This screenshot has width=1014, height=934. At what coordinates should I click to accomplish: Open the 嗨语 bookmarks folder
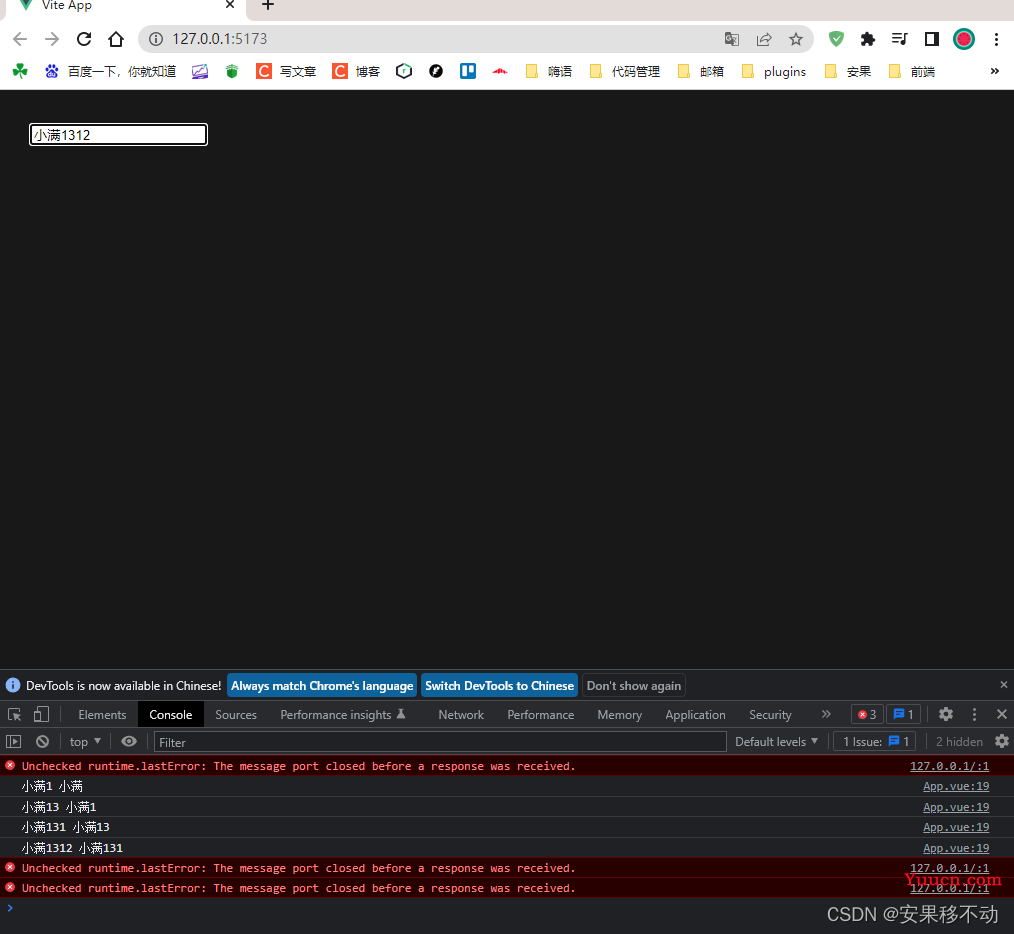[549, 71]
